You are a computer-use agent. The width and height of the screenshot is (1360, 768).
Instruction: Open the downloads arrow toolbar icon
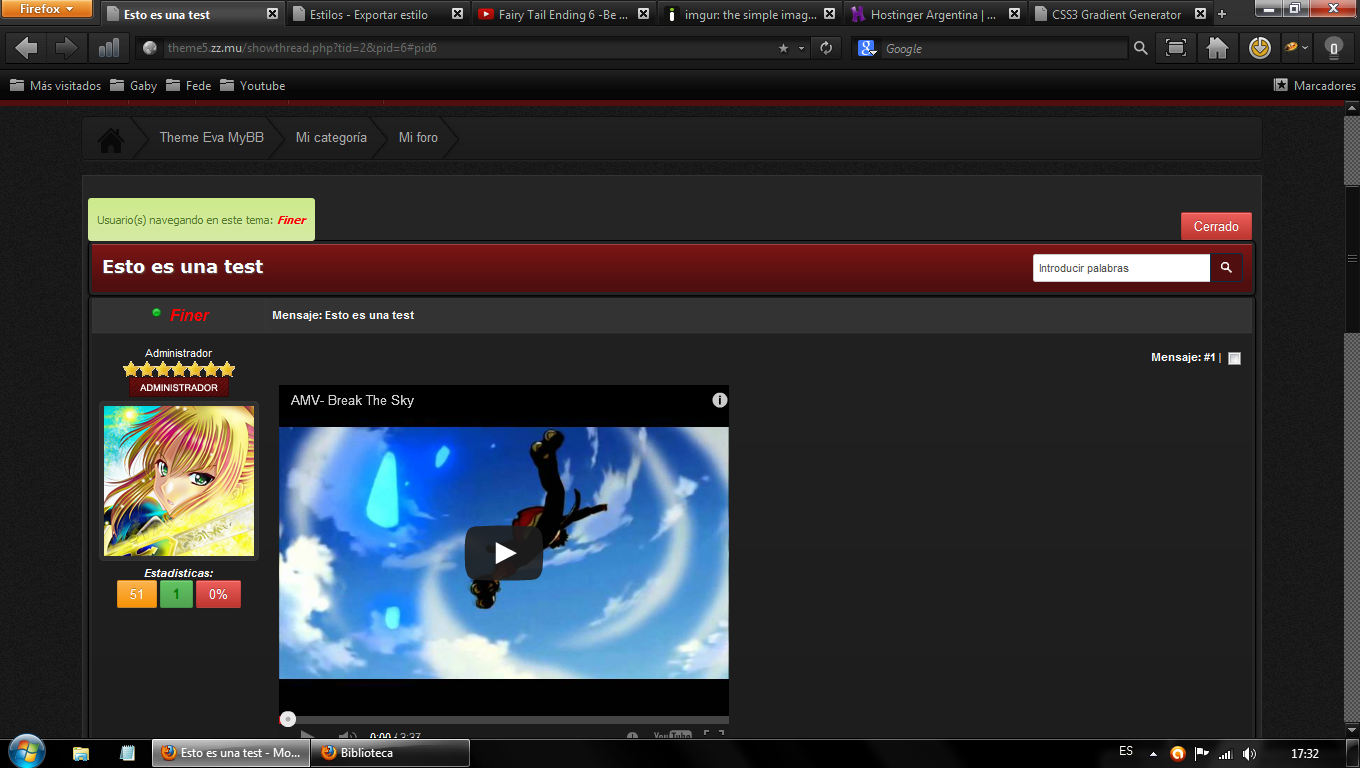(1259, 47)
